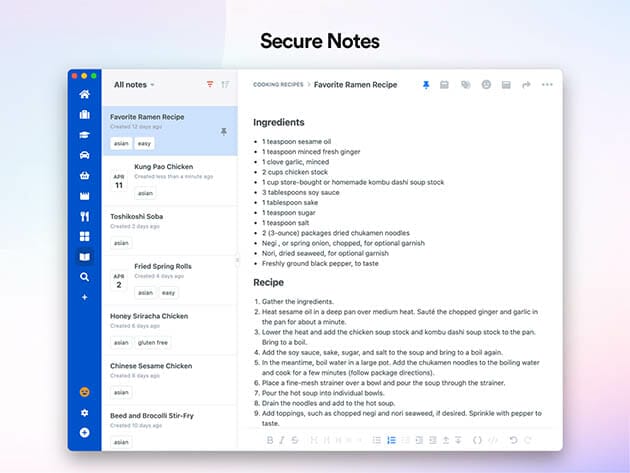Open settings gear in sidebar
Image resolution: width=630 pixels, height=473 pixels.
[84, 412]
